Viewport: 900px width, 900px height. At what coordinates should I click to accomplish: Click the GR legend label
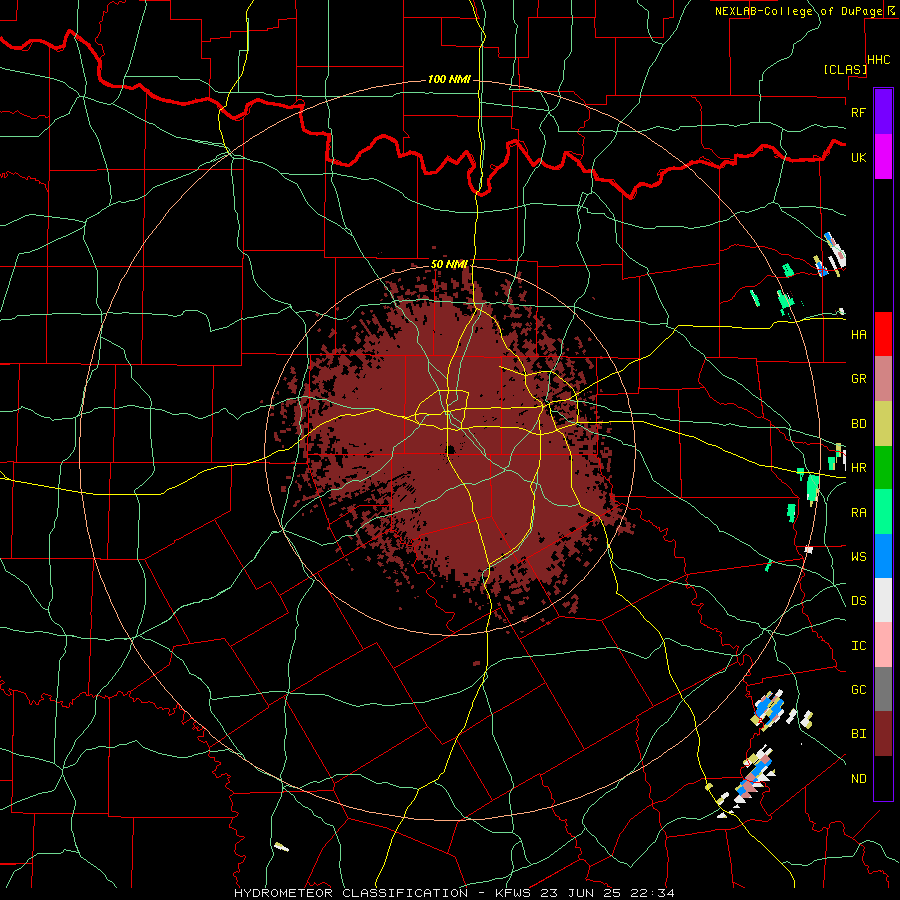pos(858,379)
